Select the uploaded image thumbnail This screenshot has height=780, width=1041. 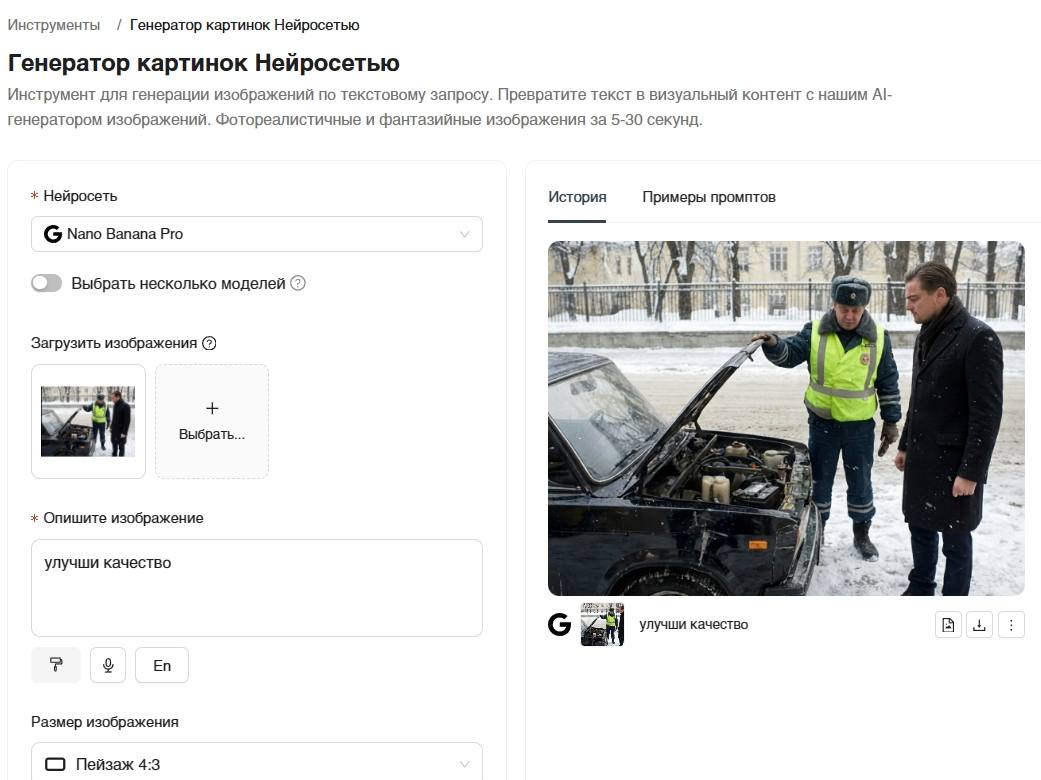tap(88, 421)
